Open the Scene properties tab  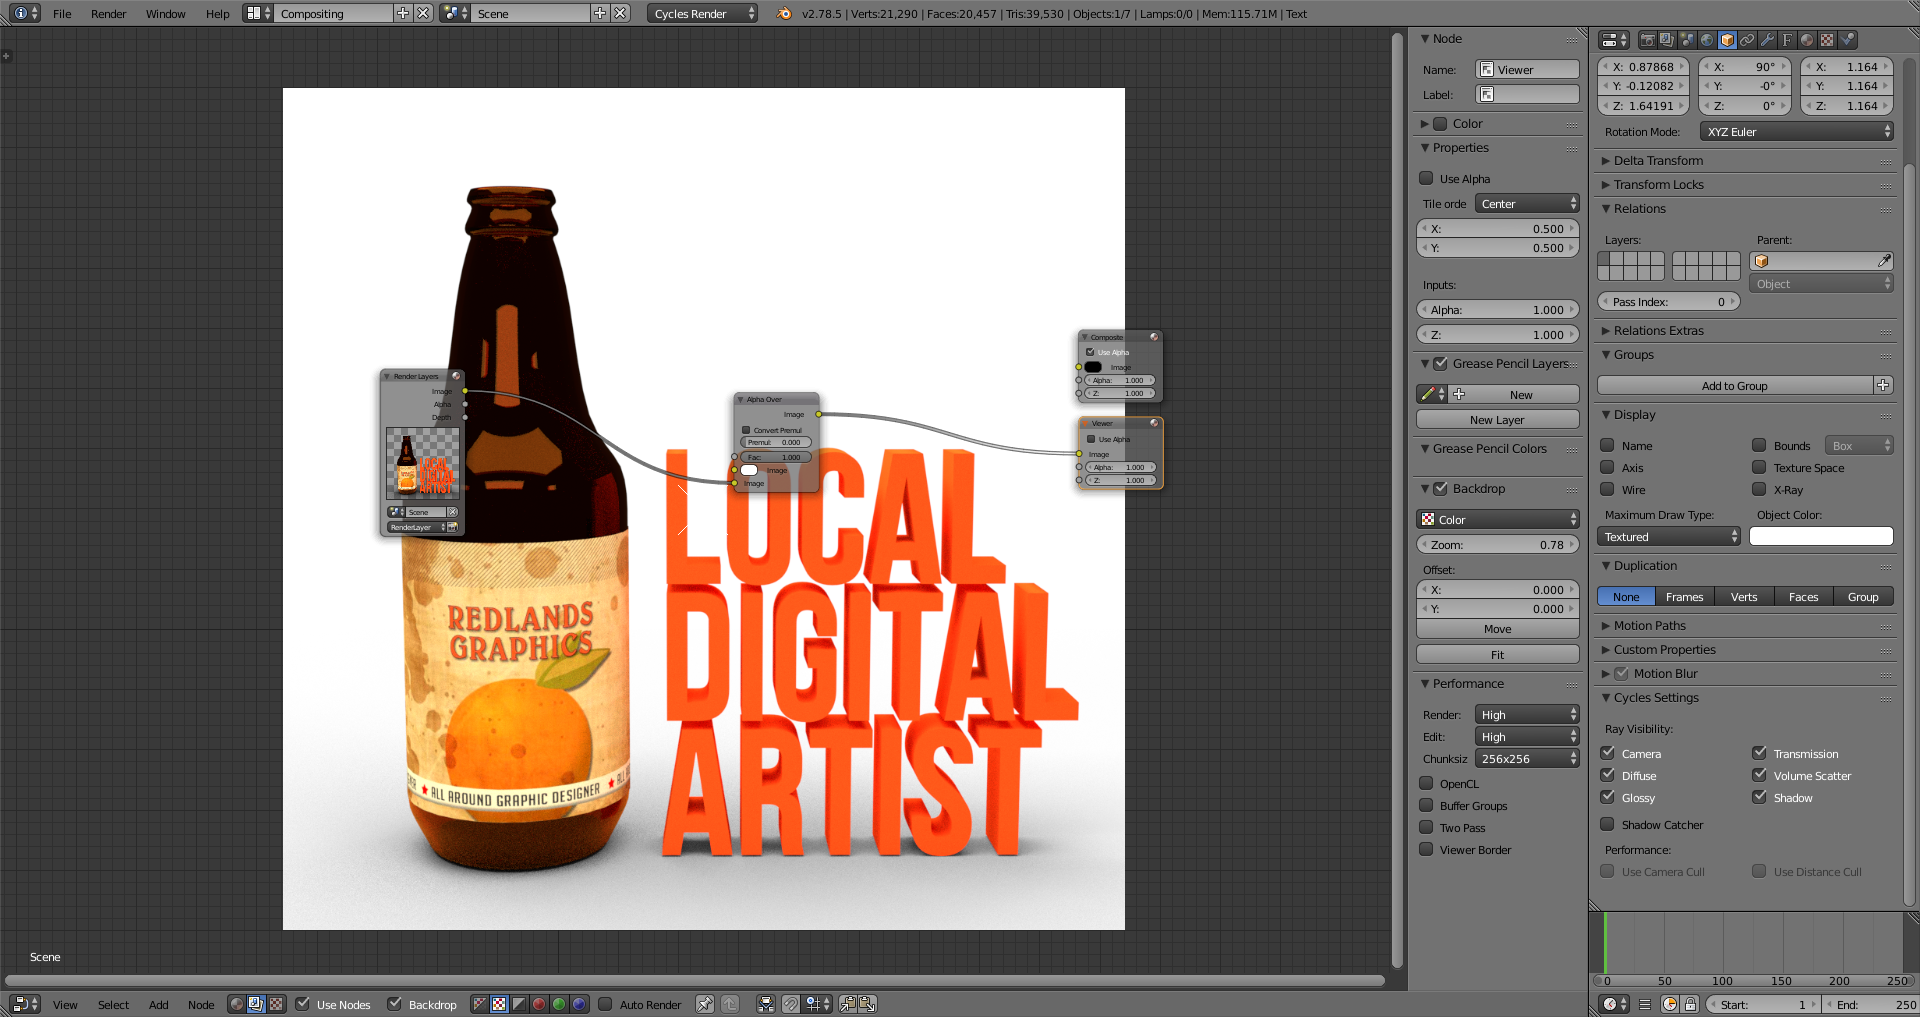click(x=1687, y=40)
